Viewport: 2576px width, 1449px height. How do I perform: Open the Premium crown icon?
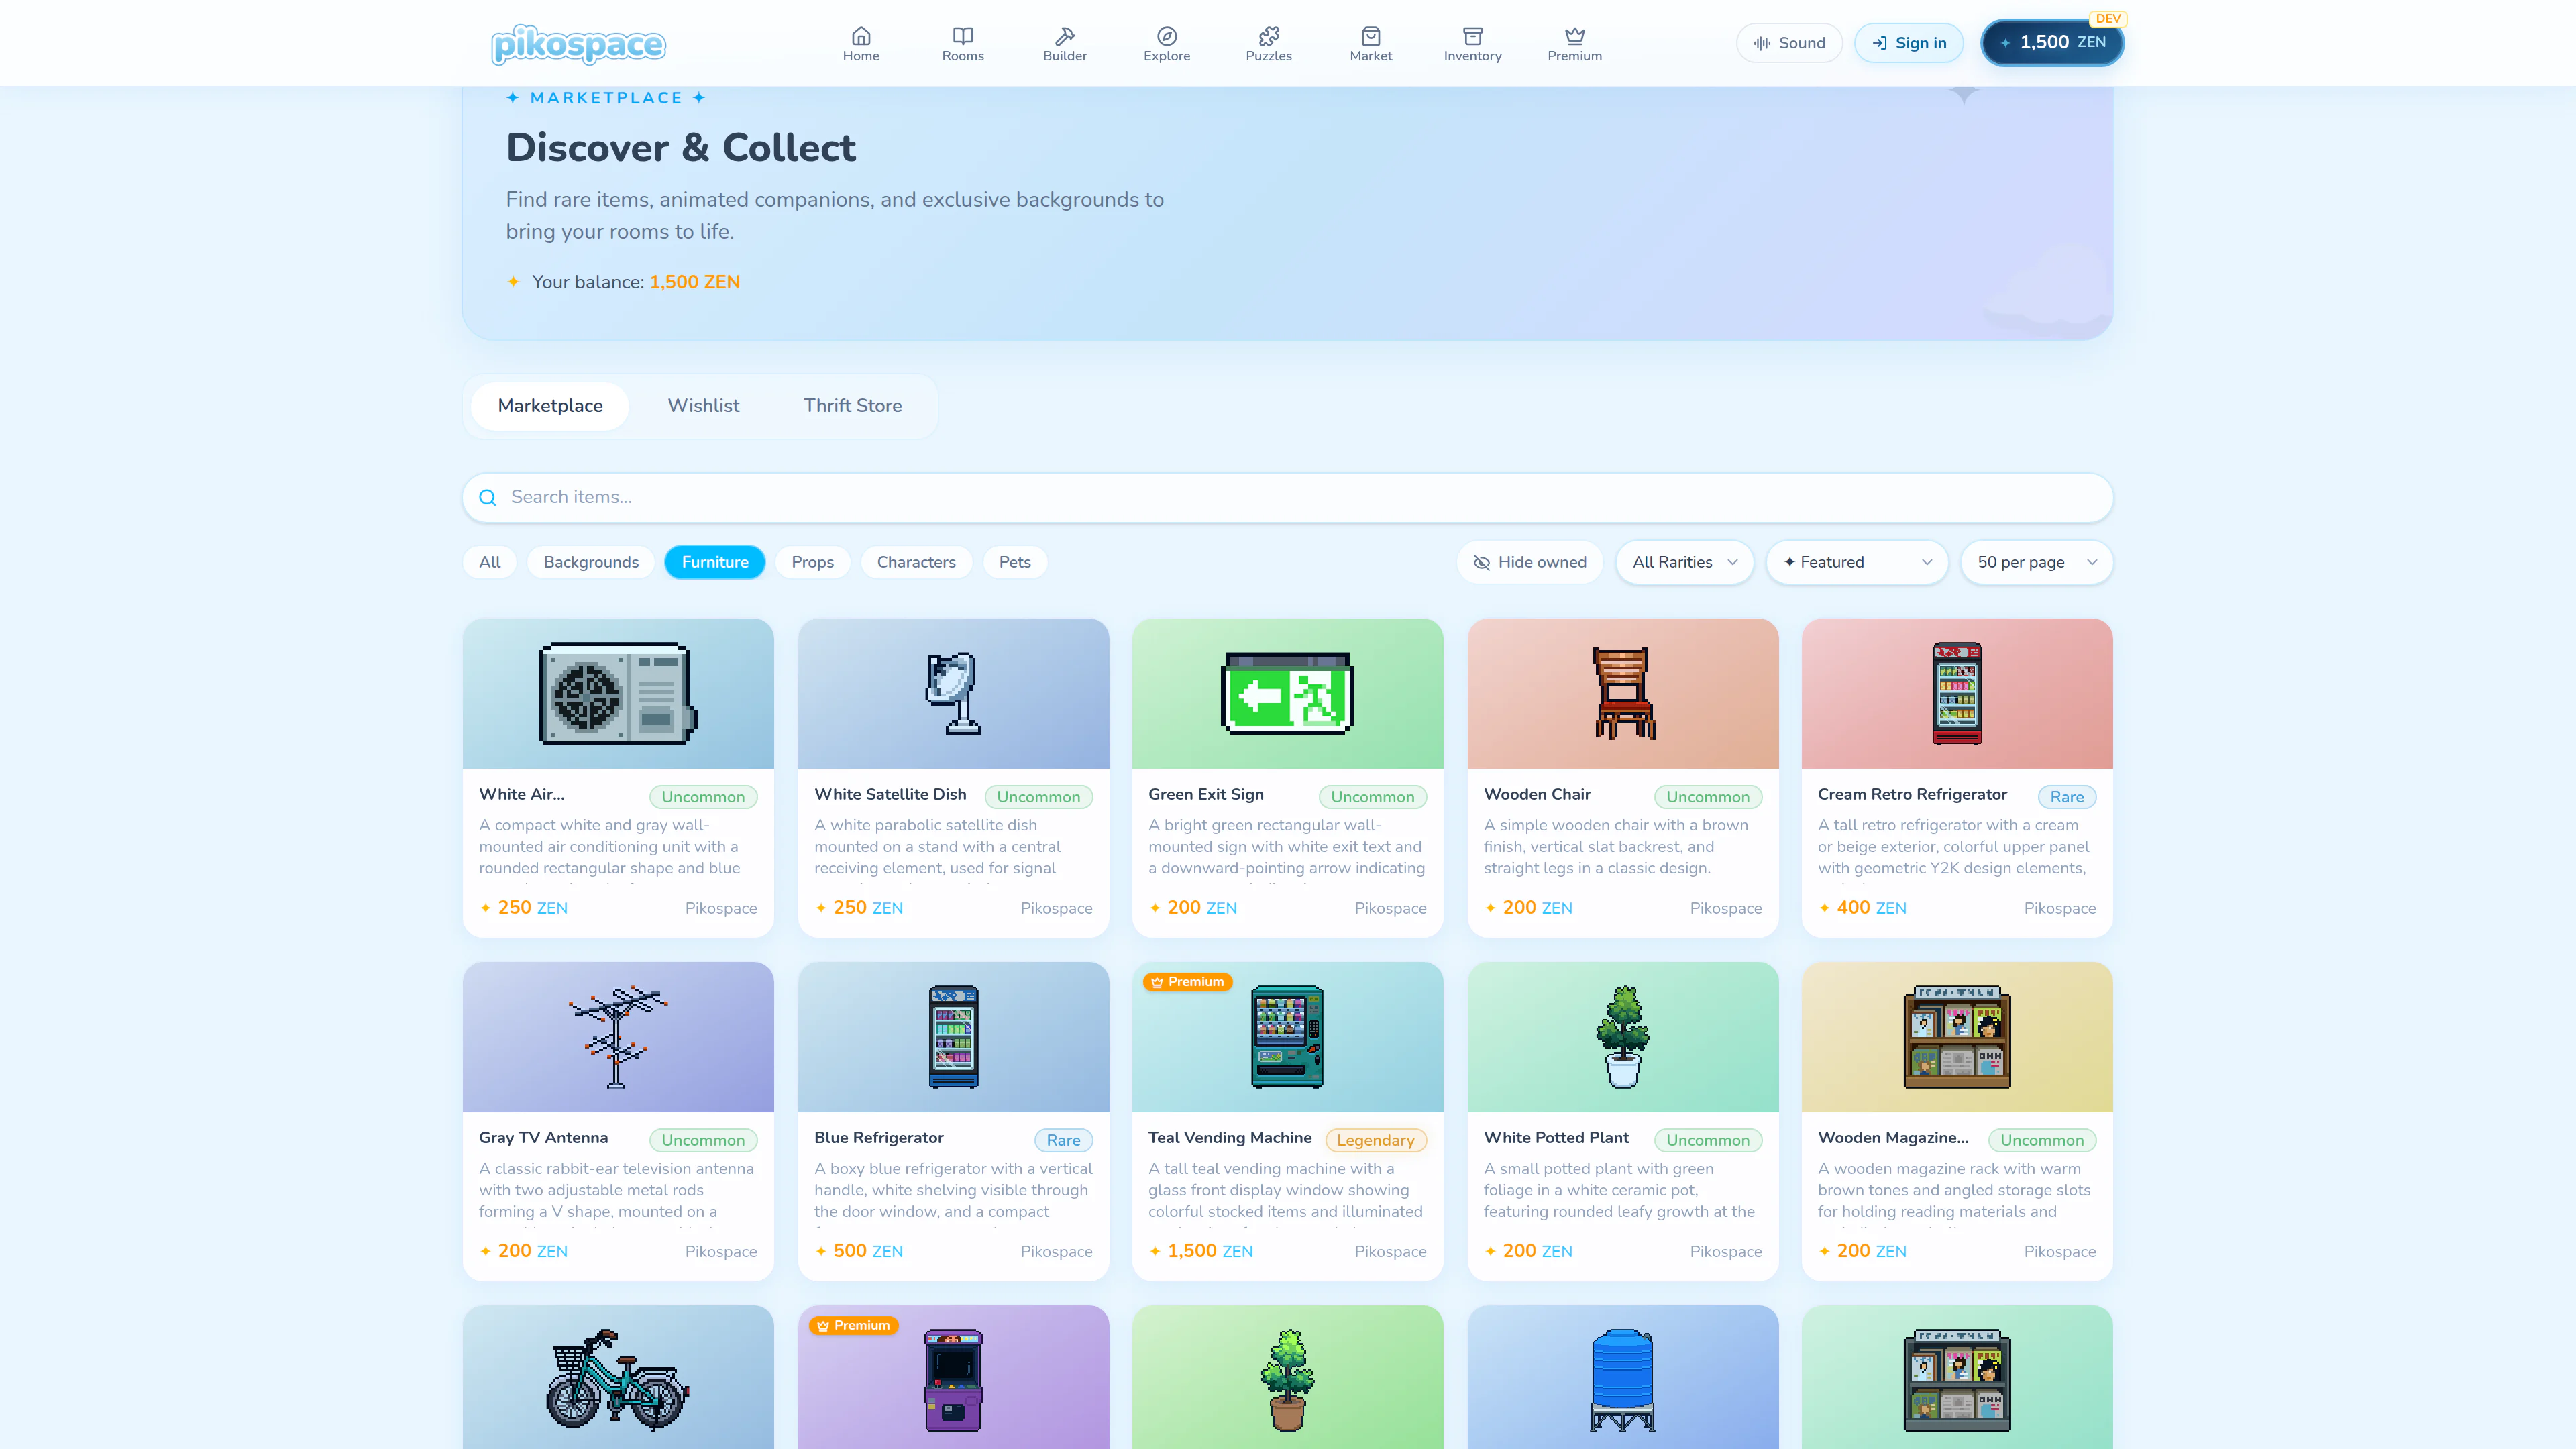(x=1574, y=36)
